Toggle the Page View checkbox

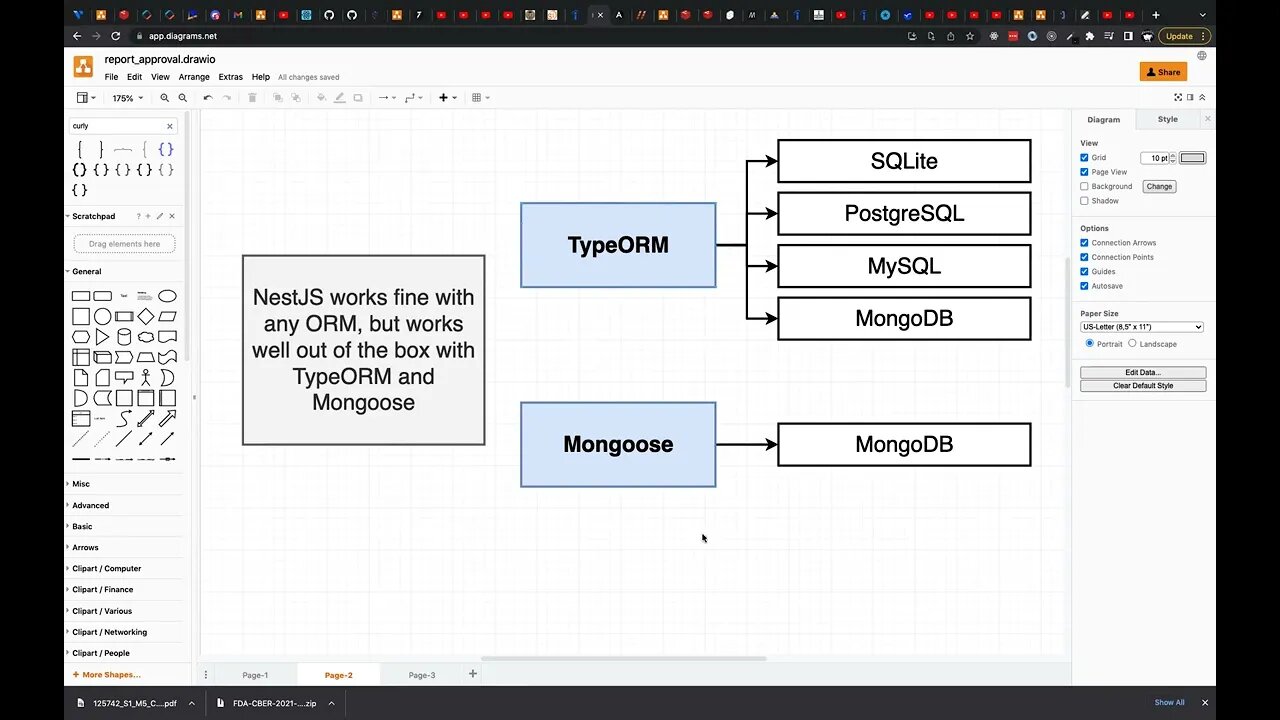1084,172
